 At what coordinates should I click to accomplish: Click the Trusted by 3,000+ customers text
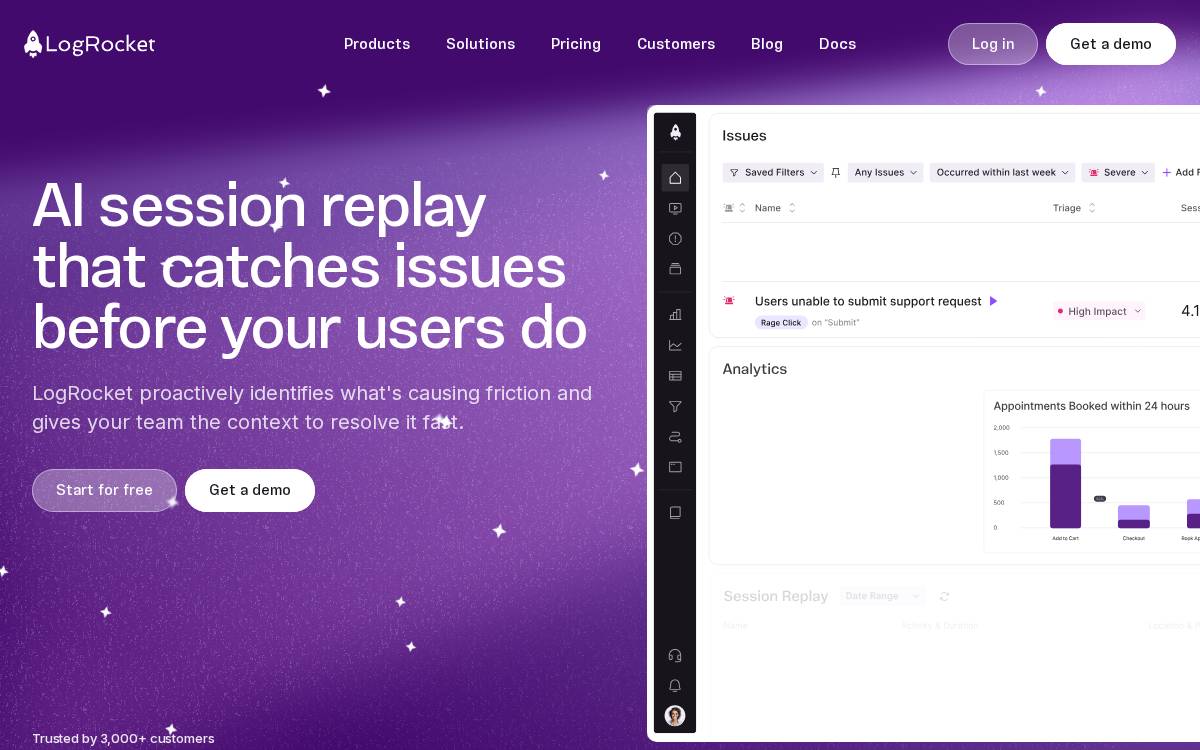click(123, 739)
